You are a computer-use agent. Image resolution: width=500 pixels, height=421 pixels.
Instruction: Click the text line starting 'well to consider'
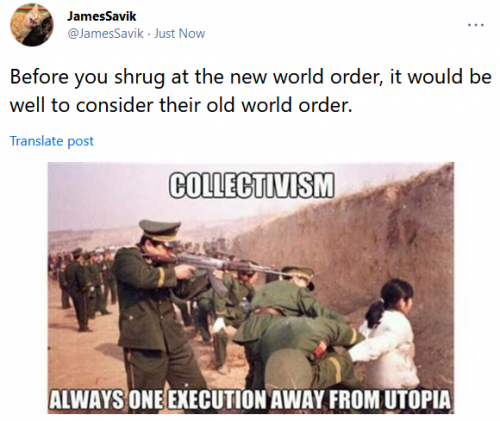[x=181, y=105]
